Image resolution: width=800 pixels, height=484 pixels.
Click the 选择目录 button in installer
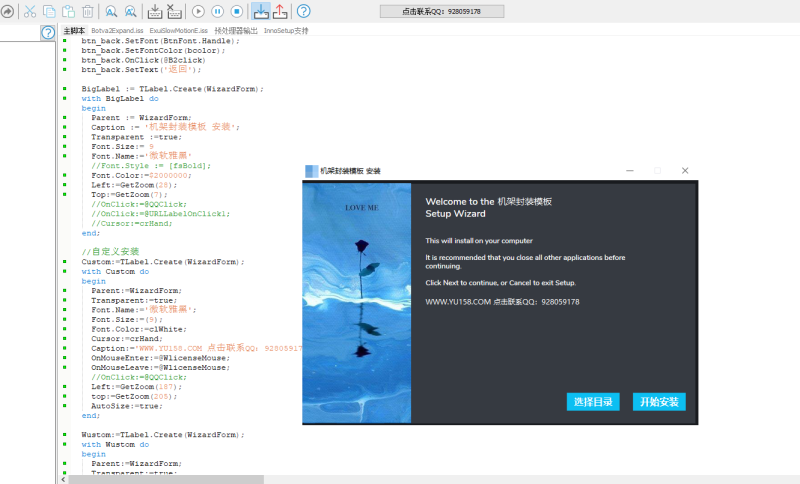click(x=593, y=402)
